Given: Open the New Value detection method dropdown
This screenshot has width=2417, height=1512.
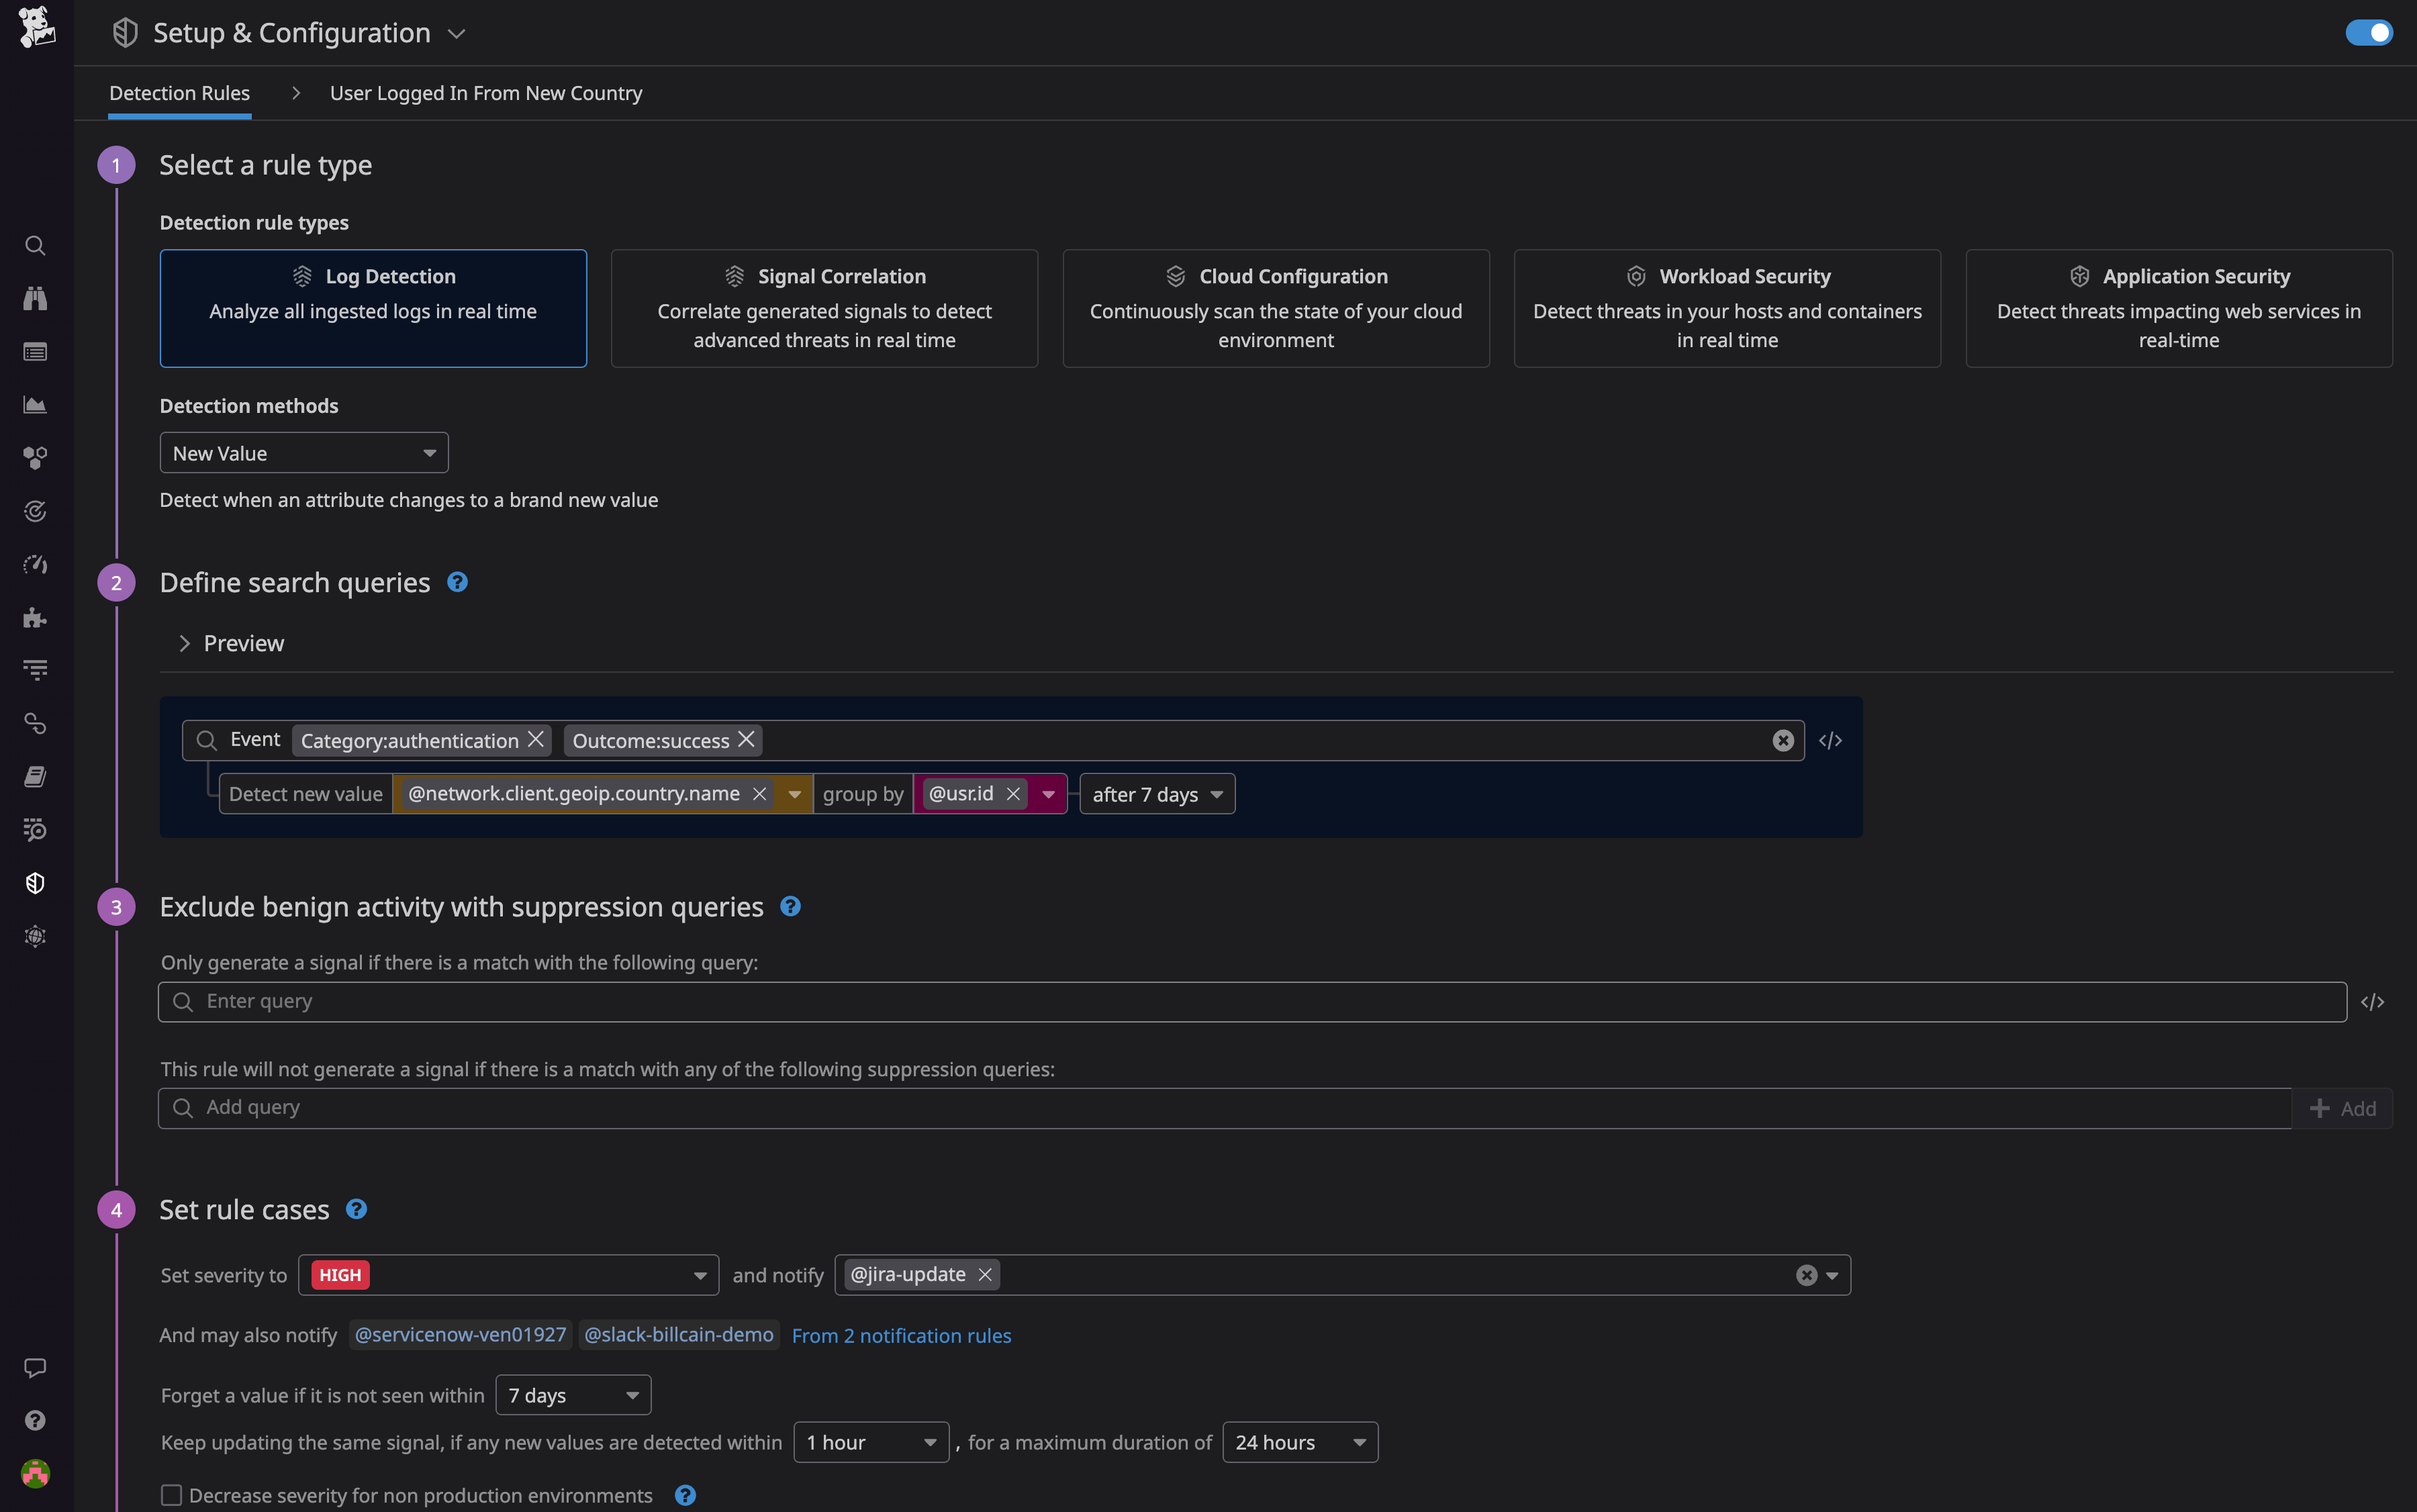Looking at the screenshot, I should tap(303, 452).
